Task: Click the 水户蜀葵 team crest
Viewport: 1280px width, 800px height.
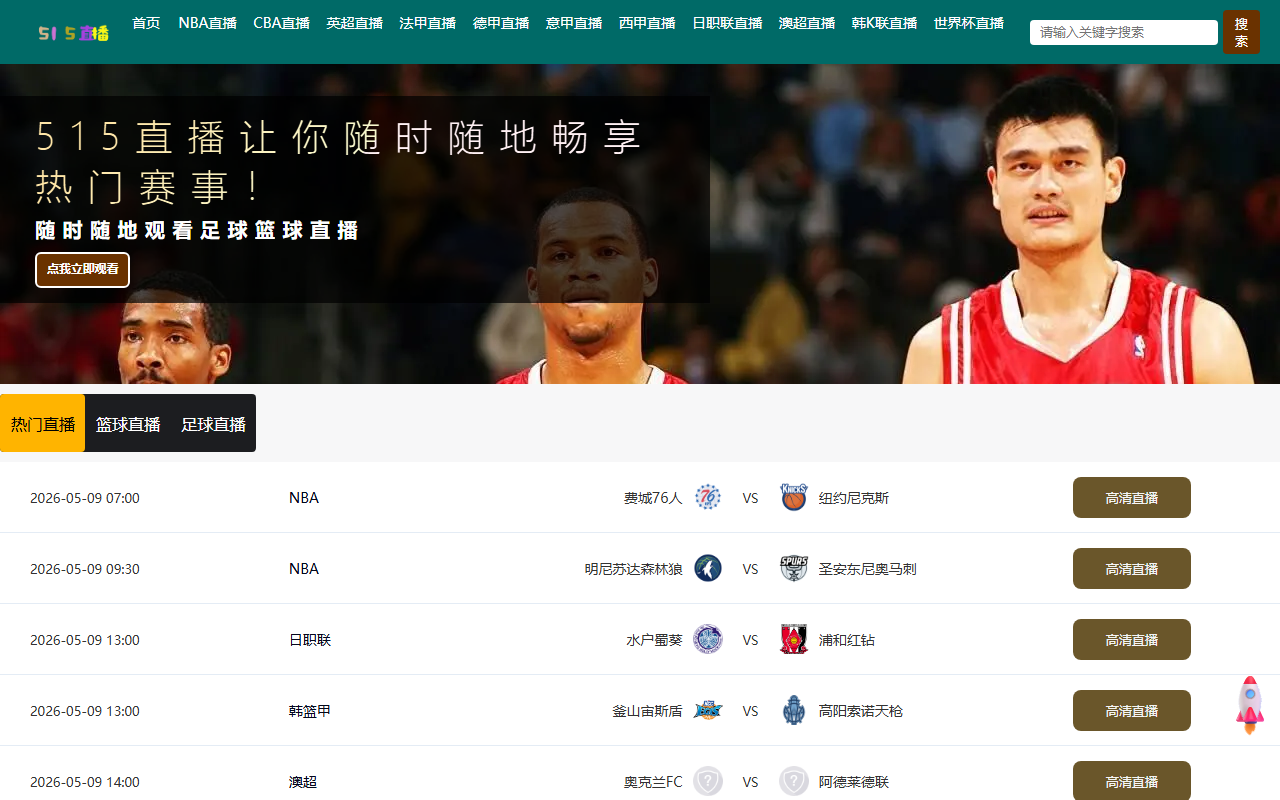Action: coord(708,639)
